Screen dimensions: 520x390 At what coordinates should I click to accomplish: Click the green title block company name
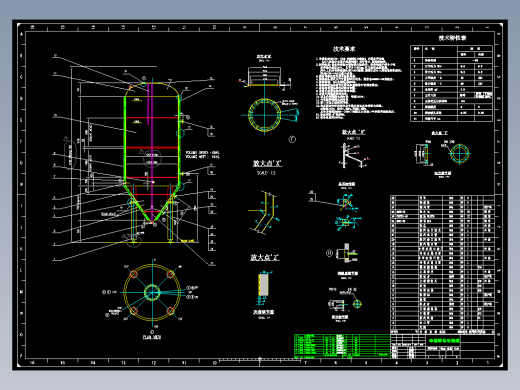pyautogui.click(x=444, y=341)
